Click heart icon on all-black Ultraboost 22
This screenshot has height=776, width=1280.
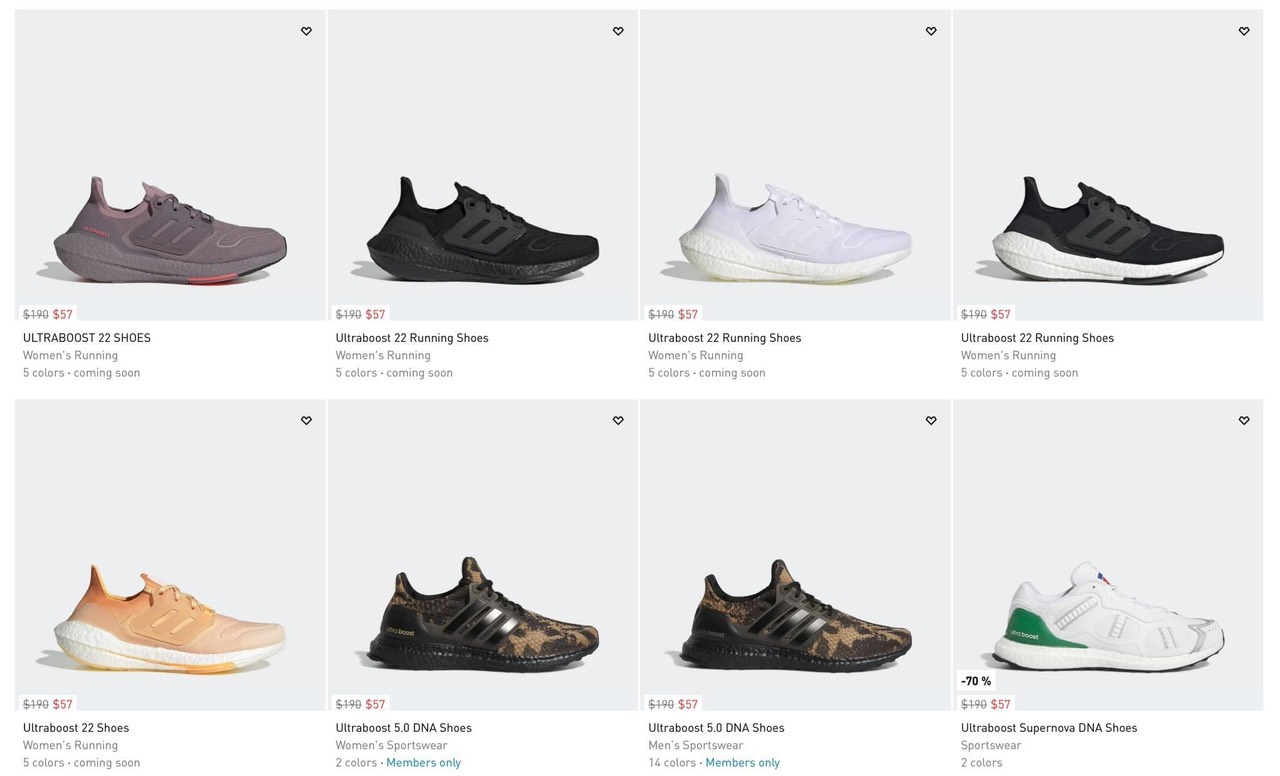point(618,31)
